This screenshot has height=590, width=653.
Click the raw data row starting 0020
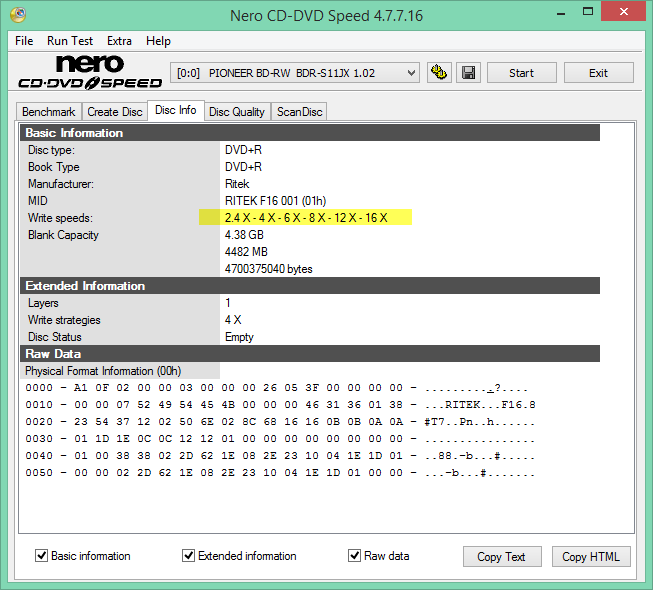pyautogui.click(x=280, y=422)
